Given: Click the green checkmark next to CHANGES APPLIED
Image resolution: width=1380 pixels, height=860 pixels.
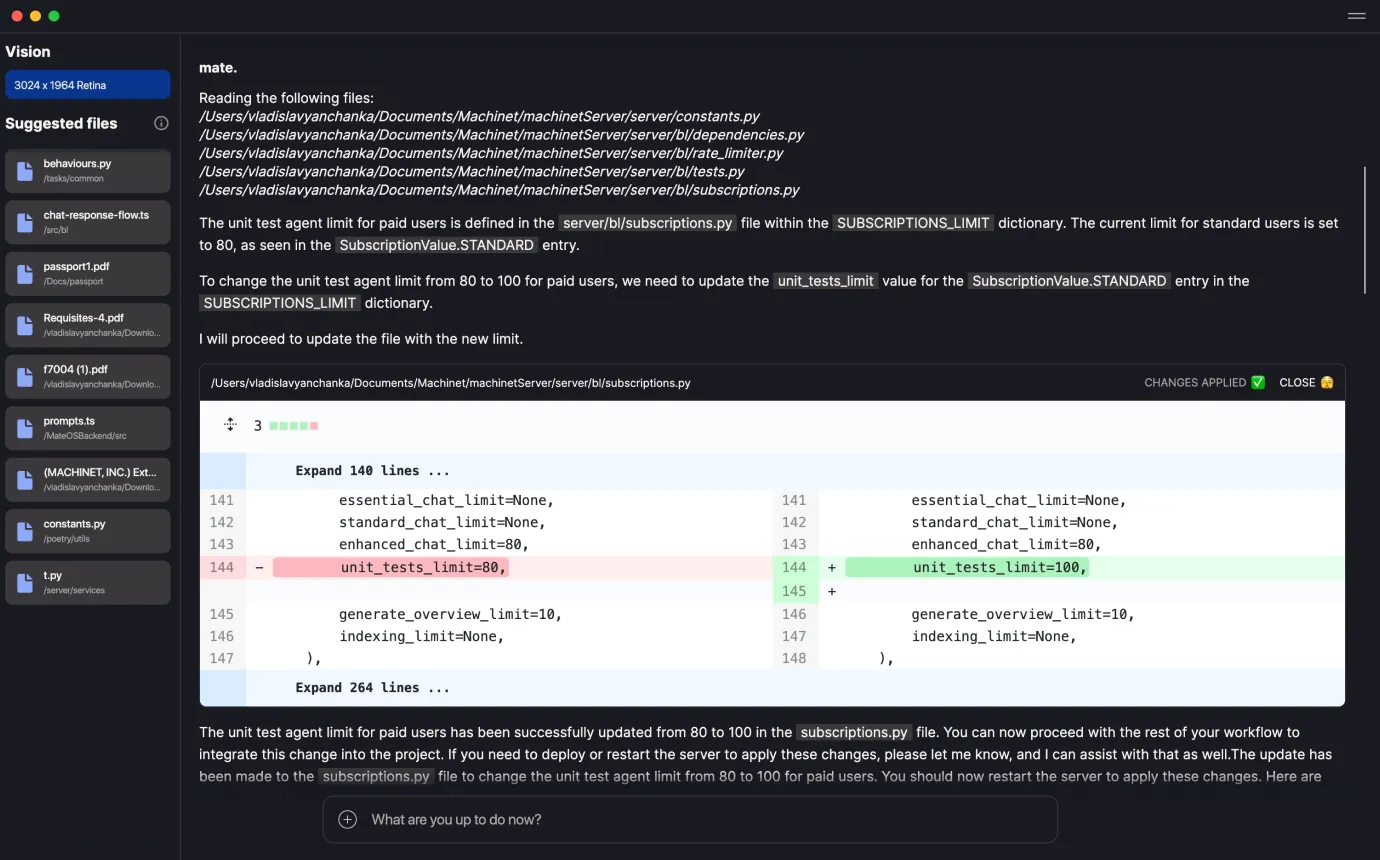Looking at the screenshot, I should pyautogui.click(x=1258, y=382).
